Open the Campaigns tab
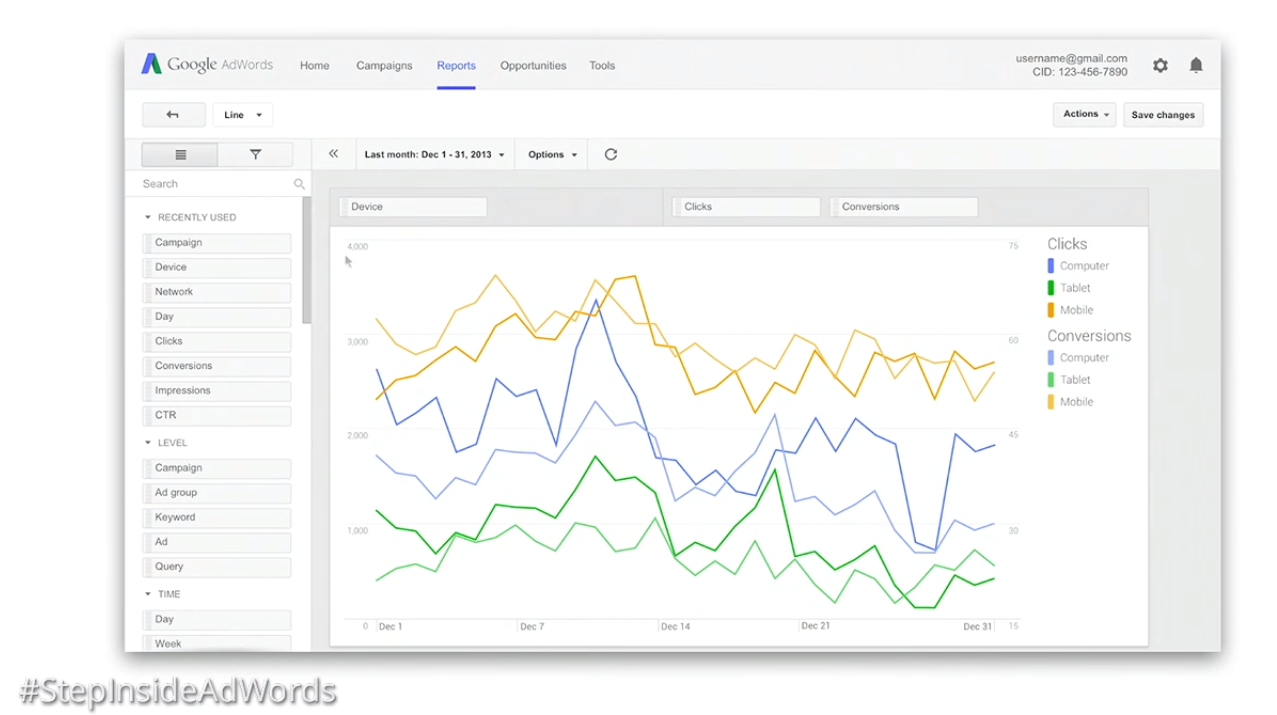The image size is (1277, 715). tap(384, 66)
